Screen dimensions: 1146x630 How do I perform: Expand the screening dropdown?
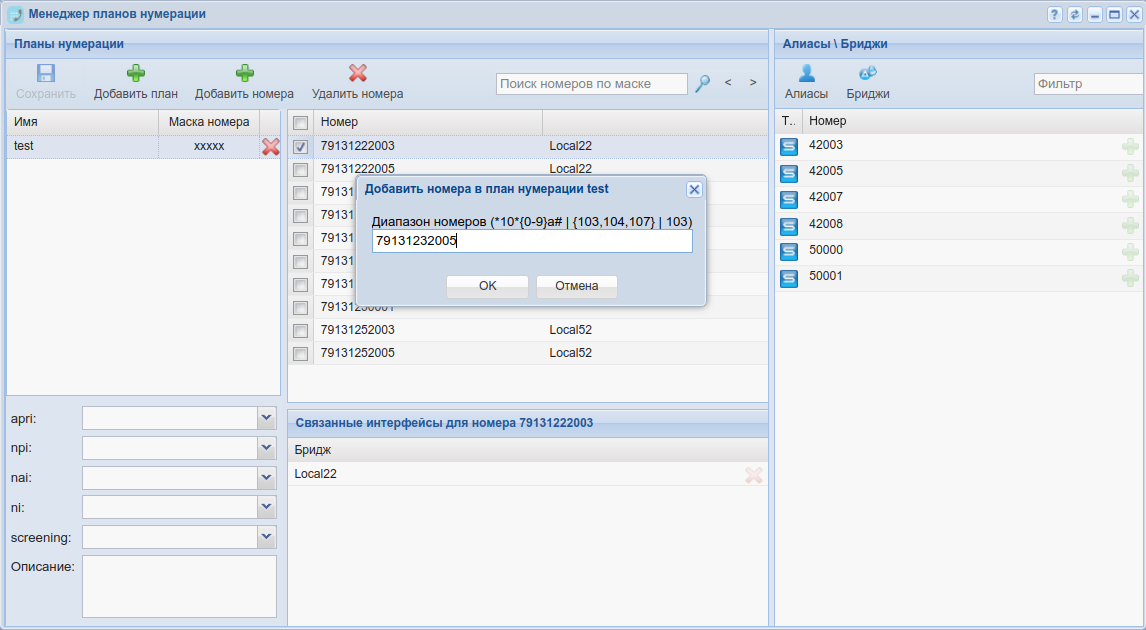[x=266, y=537]
